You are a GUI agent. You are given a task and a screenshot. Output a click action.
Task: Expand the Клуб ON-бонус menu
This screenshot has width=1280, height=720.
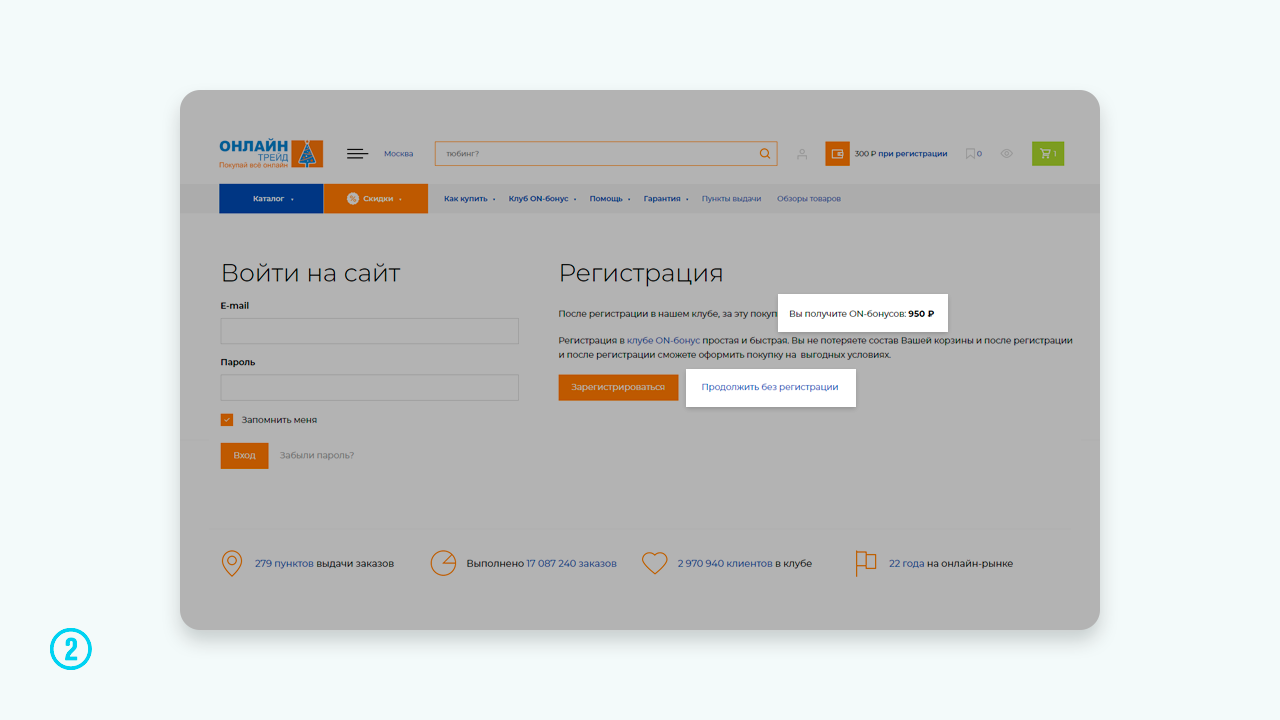542,198
